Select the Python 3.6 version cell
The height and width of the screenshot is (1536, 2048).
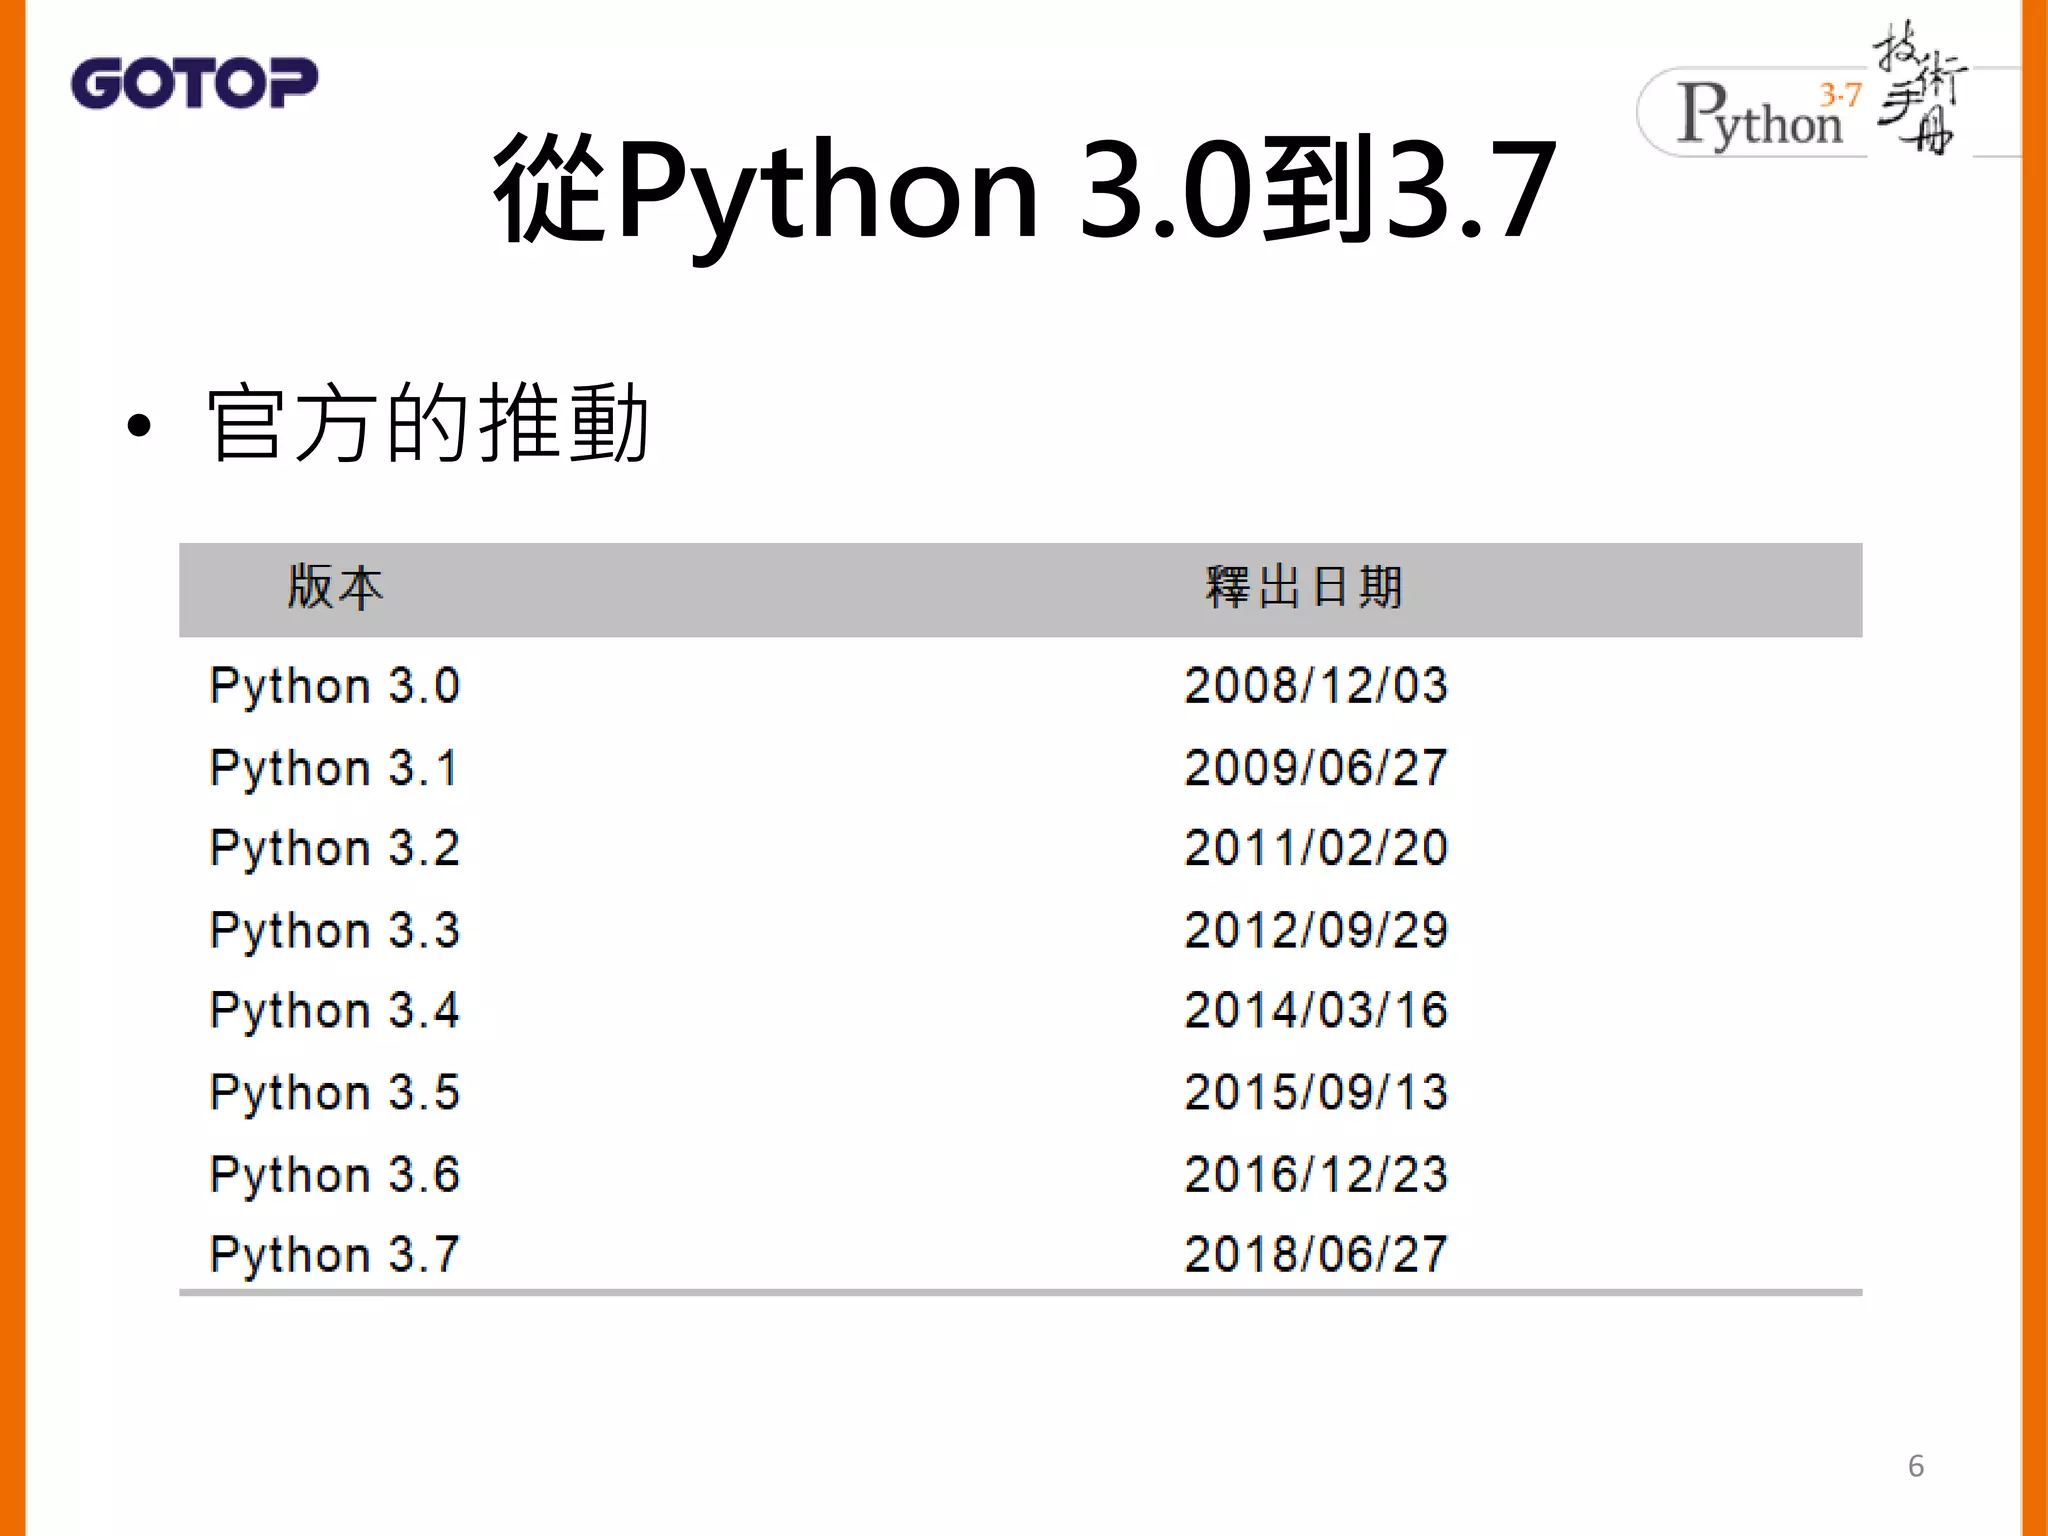click(335, 1176)
